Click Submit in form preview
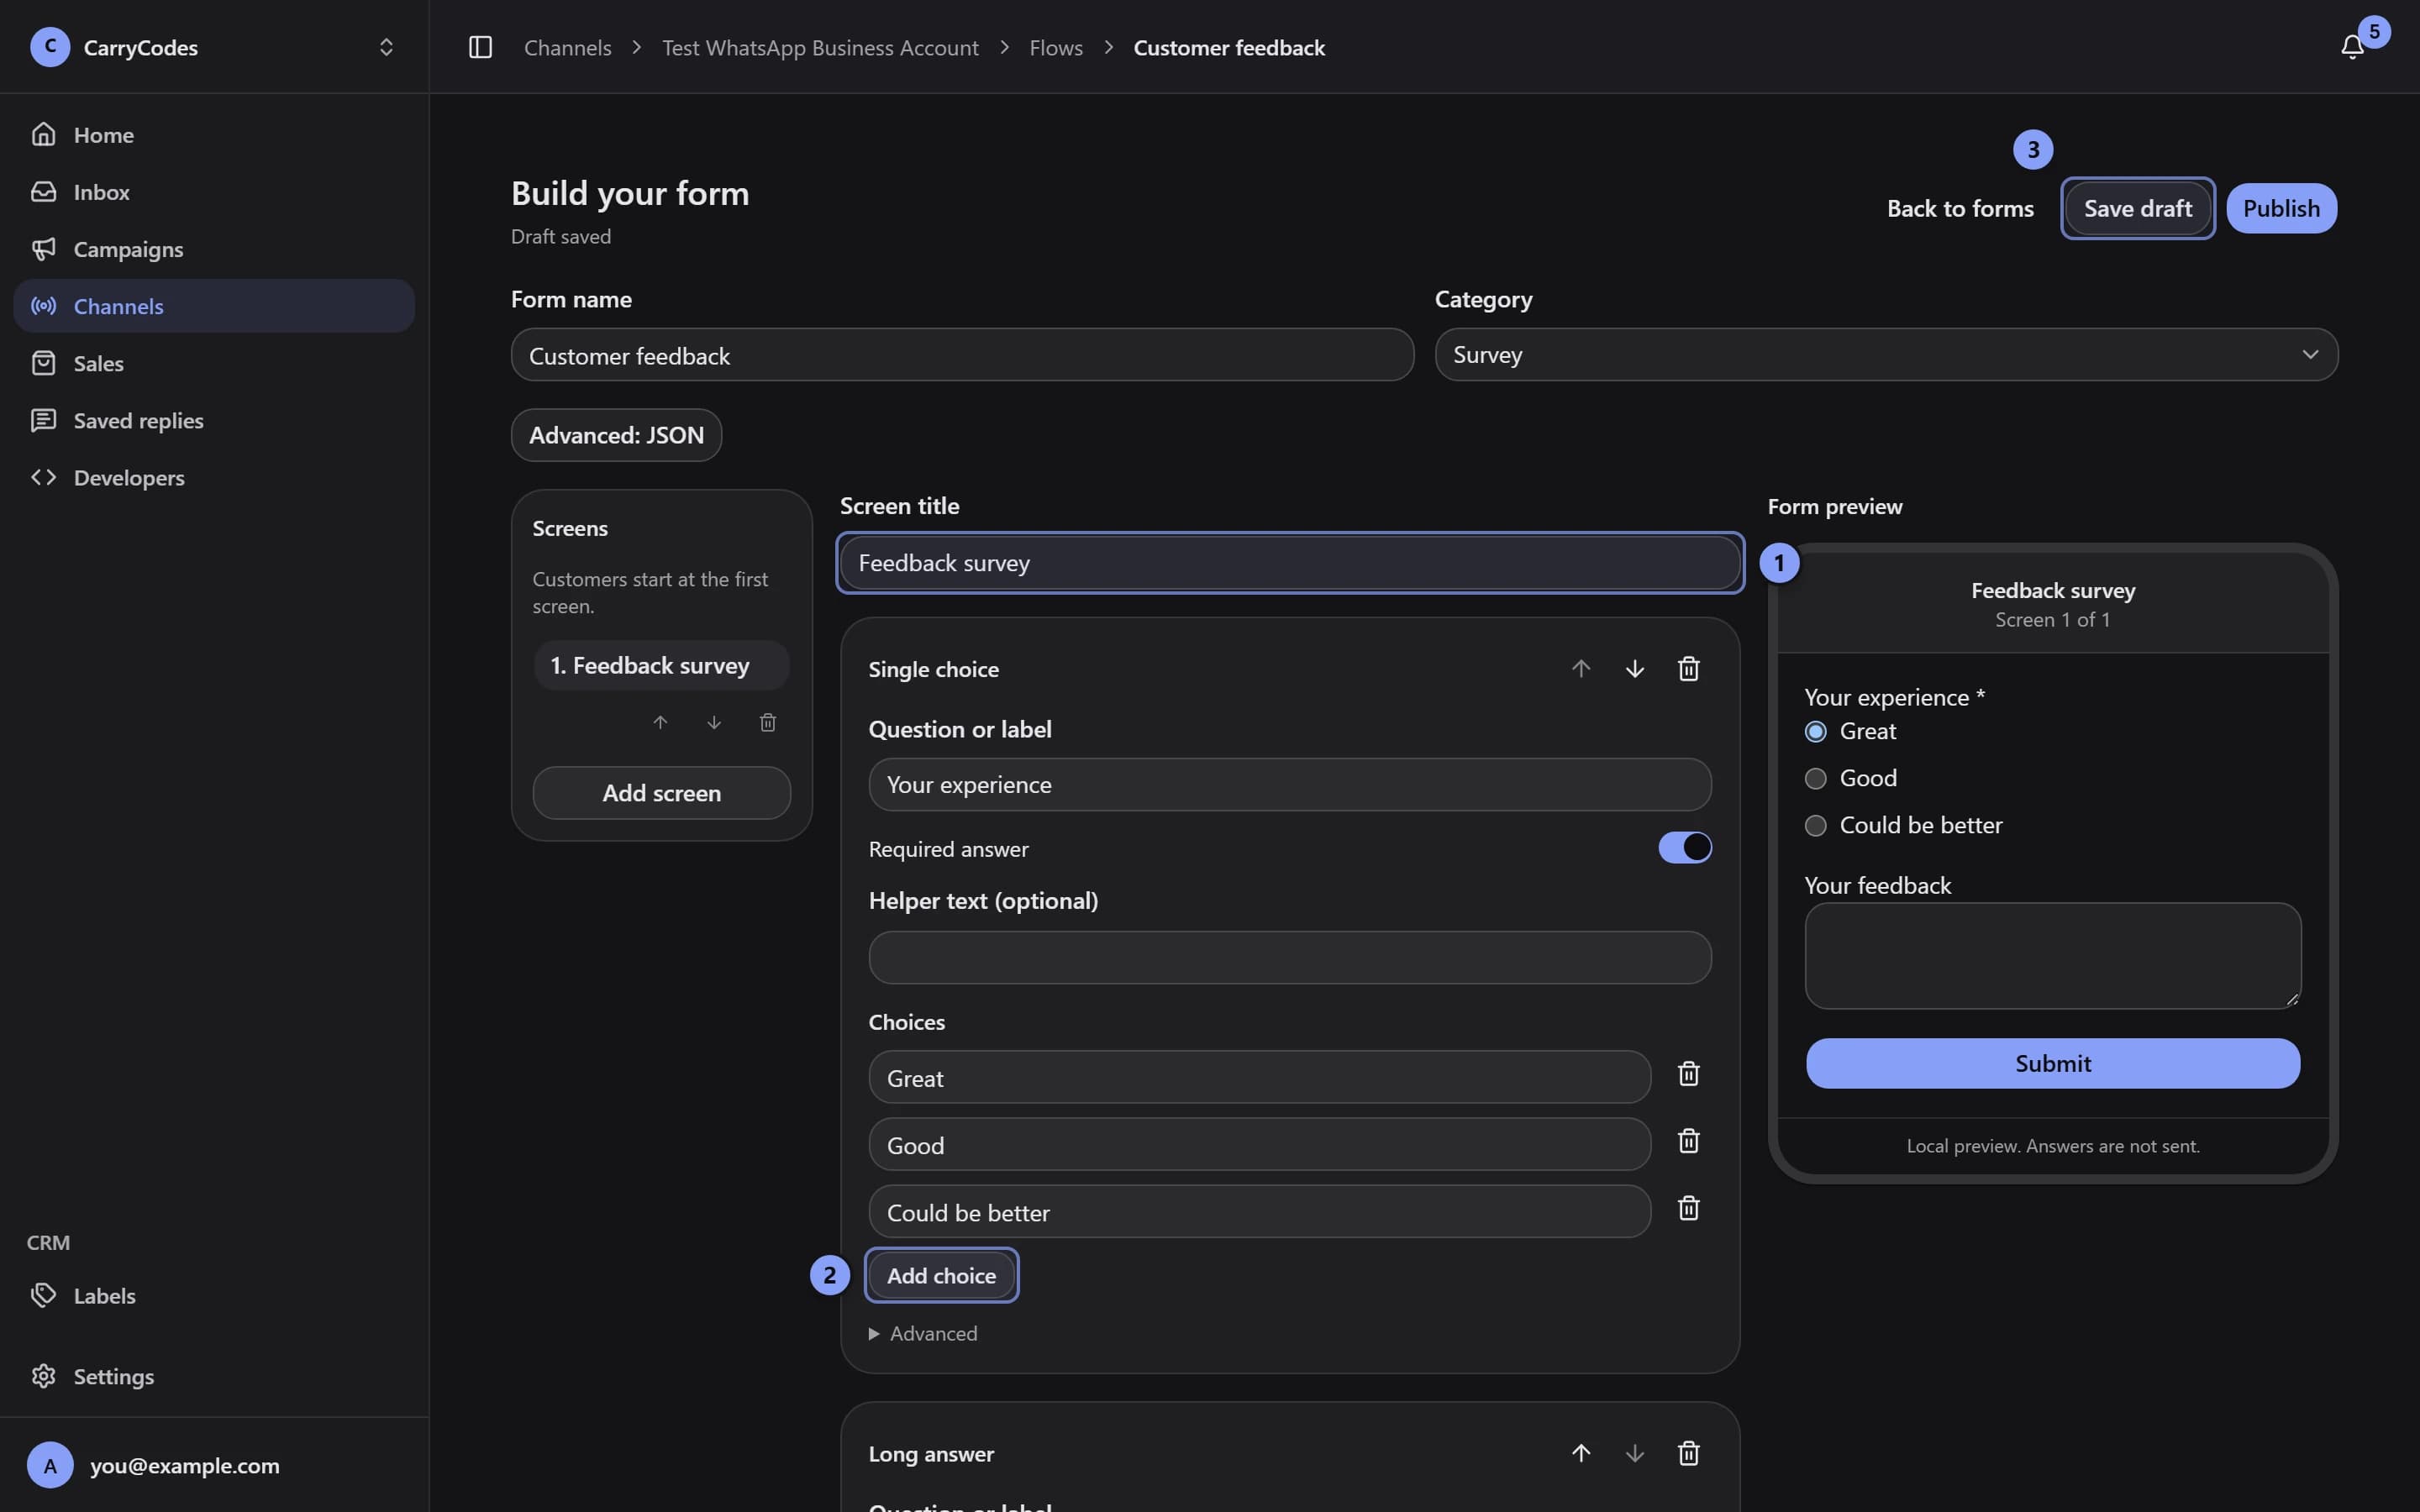2420x1512 pixels. [x=2052, y=1063]
